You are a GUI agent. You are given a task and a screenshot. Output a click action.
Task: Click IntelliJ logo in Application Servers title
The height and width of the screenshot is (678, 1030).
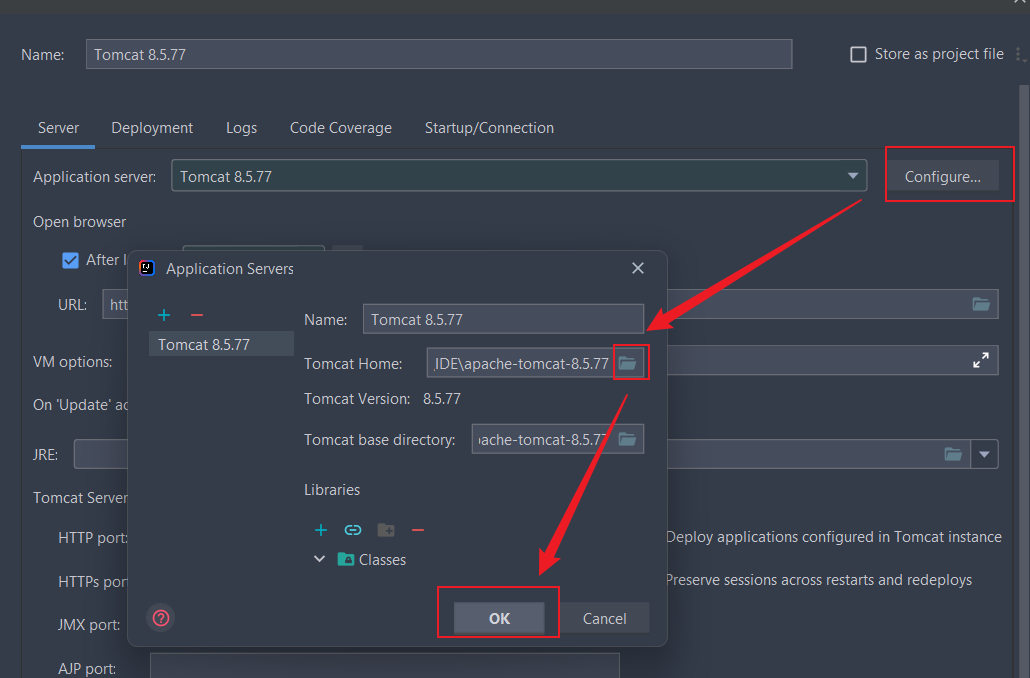[147, 268]
